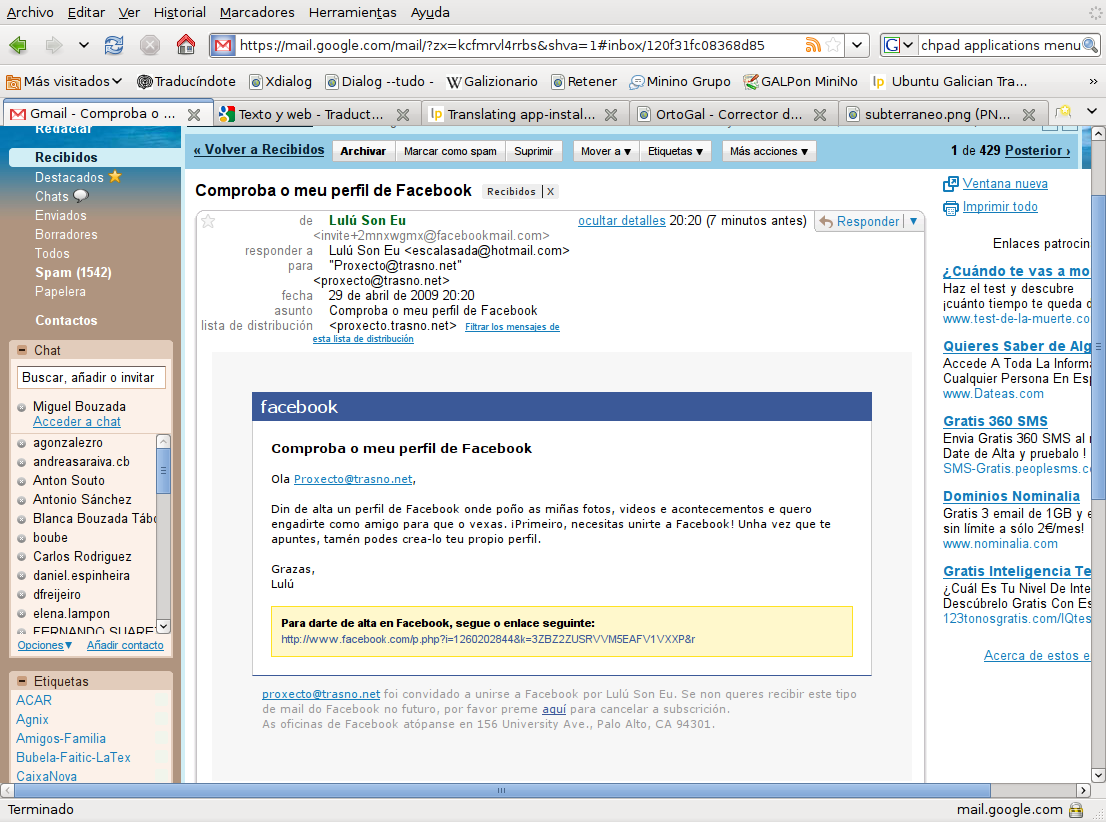Close the Gmail - Comproba tab
Screen dimensions: 1106x822
pos(194,114)
